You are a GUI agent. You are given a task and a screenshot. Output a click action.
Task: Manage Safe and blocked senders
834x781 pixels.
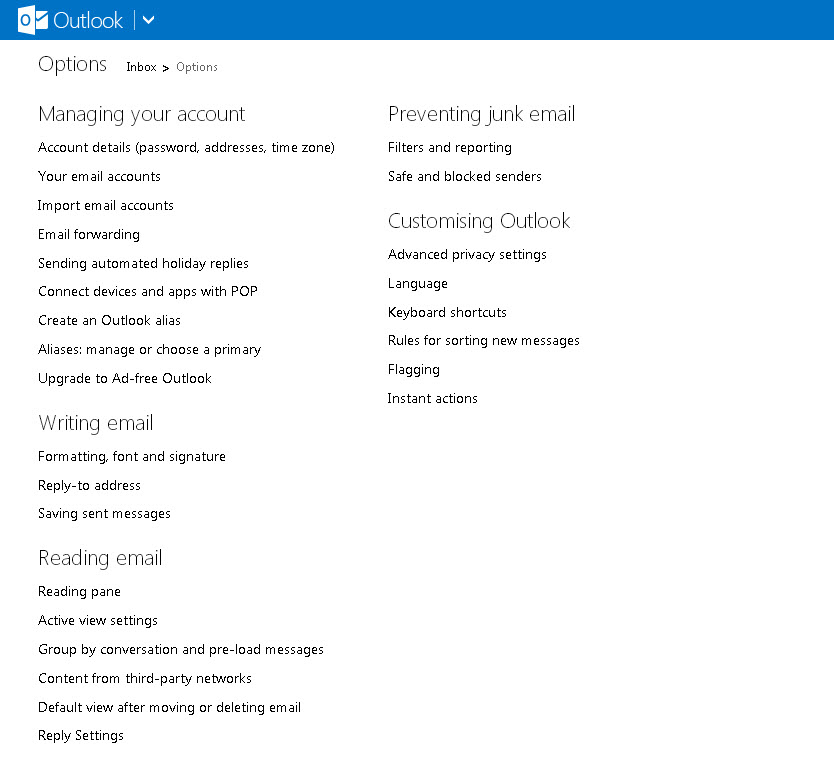[x=464, y=176]
